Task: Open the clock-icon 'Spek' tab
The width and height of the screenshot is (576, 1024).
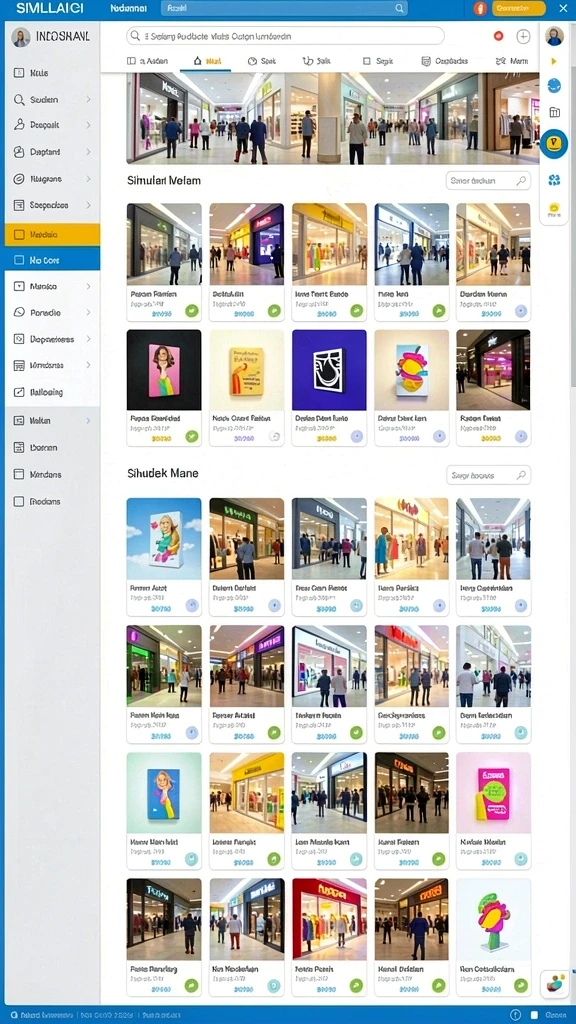Action: tap(262, 61)
